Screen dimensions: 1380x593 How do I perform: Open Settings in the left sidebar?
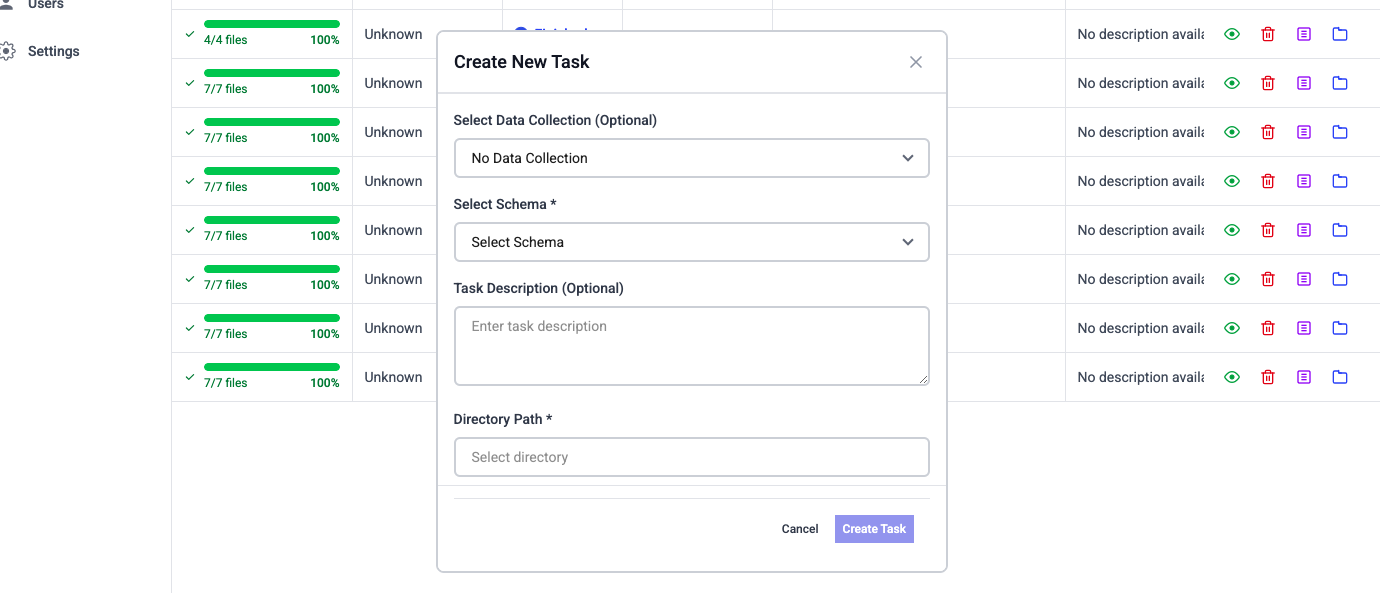coord(53,51)
